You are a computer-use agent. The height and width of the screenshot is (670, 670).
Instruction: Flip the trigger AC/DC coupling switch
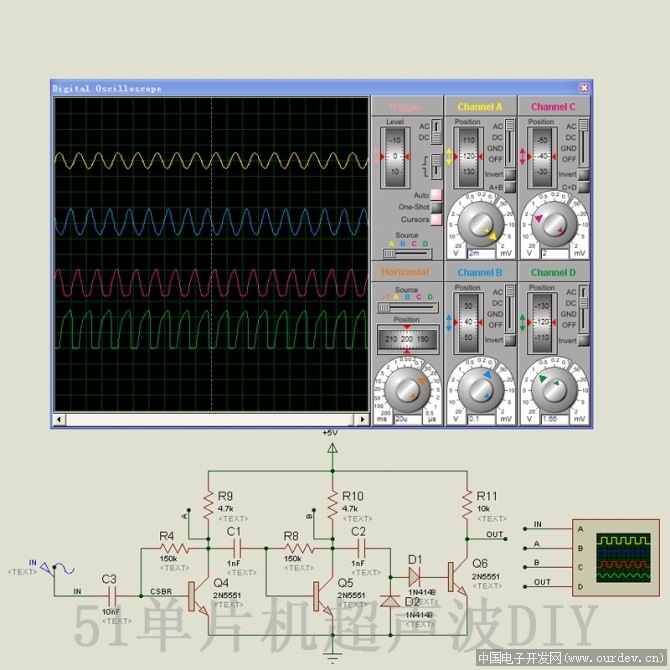(436, 132)
